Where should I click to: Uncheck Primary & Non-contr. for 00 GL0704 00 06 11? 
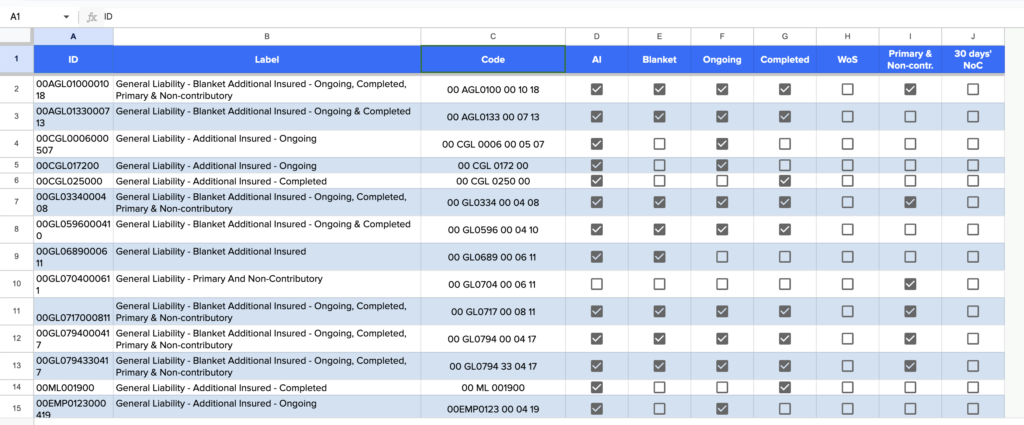click(x=910, y=284)
